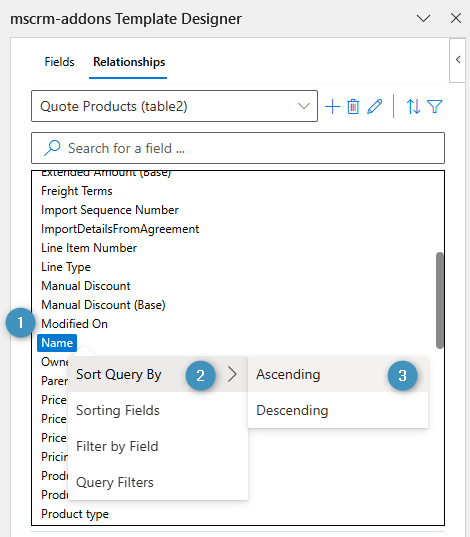
Task: Select the Line Item Number field
Action: (89, 248)
